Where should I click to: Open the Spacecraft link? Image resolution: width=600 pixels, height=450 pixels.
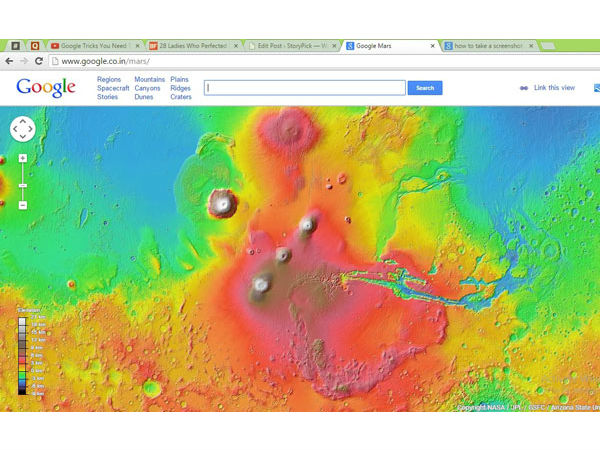click(x=113, y=88)
